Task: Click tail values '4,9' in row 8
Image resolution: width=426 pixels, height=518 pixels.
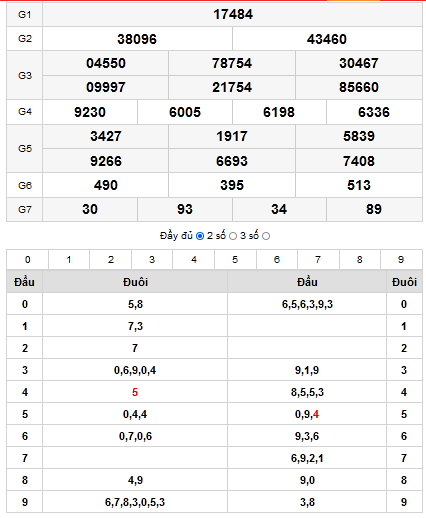Action: (x=135, y=480)
